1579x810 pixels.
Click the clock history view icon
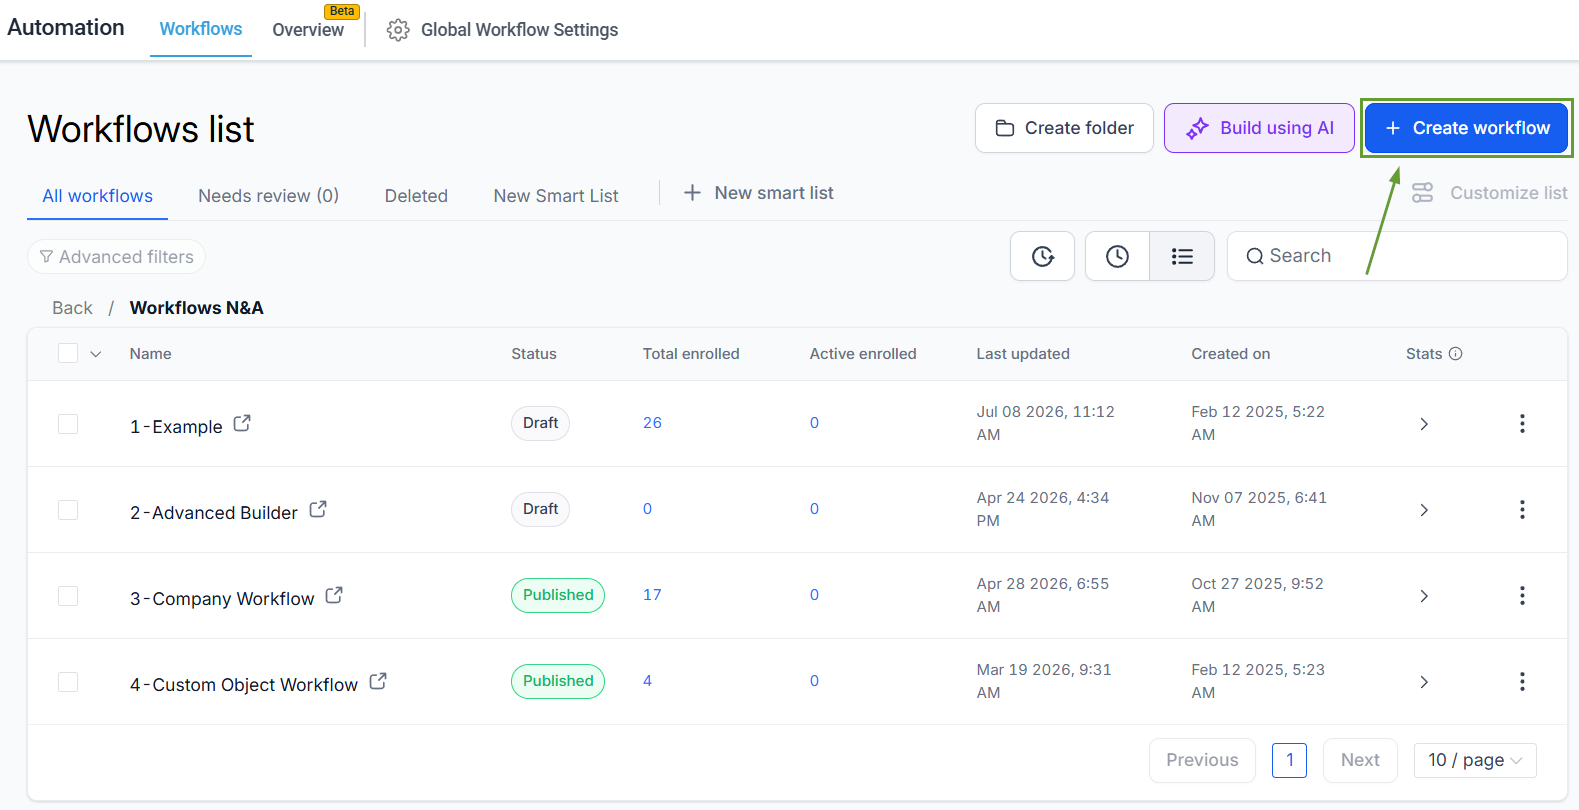pos(1117,256)
